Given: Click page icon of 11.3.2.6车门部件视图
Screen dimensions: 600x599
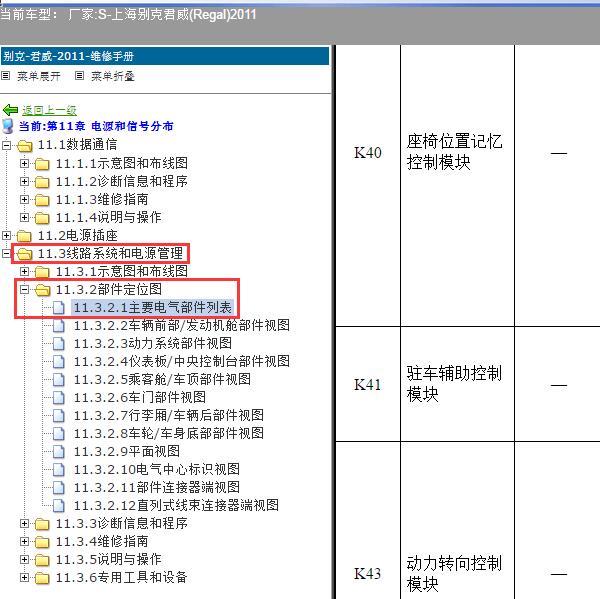Looking at the screenshot, I should tap(59, 398).
